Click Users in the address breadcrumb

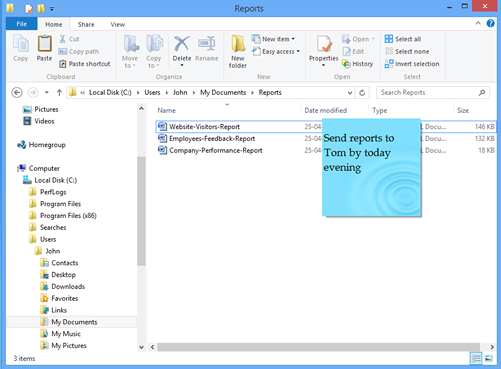(152, 92)
